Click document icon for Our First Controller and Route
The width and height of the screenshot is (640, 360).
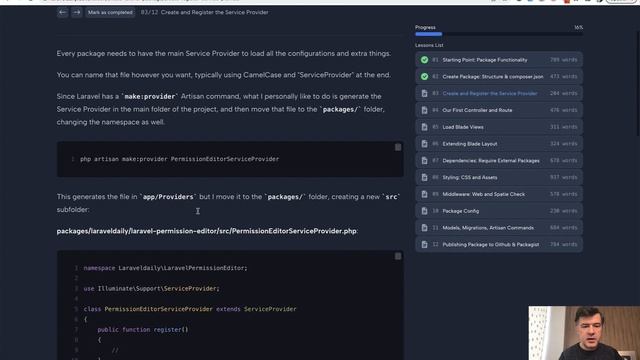424,110
